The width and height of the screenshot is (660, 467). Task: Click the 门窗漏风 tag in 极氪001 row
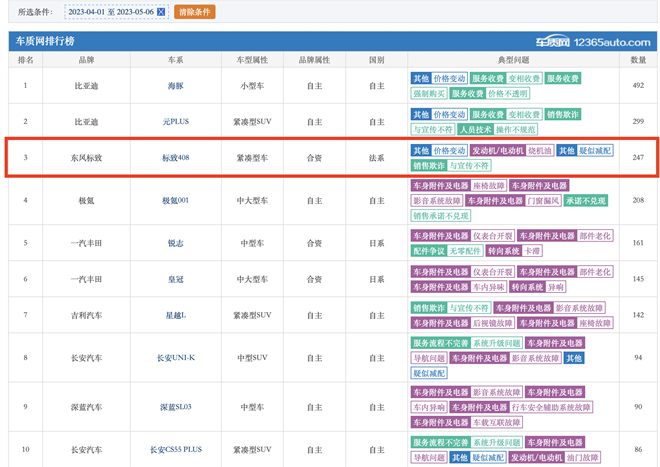point(543,201)
